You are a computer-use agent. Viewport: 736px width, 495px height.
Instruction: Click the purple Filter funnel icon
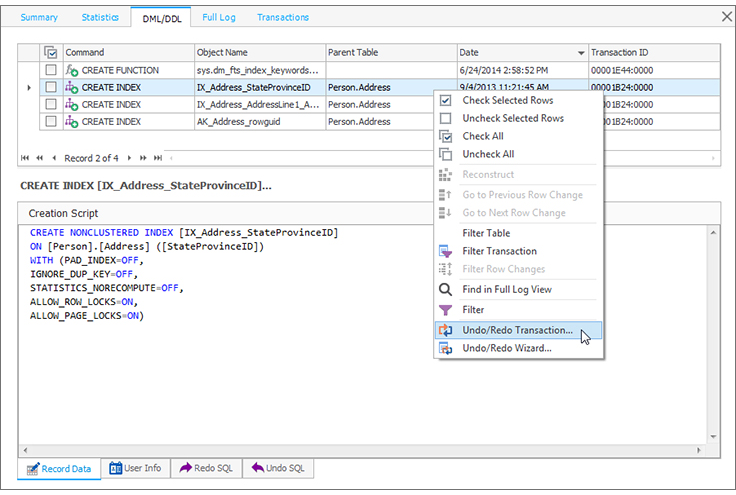445,310
